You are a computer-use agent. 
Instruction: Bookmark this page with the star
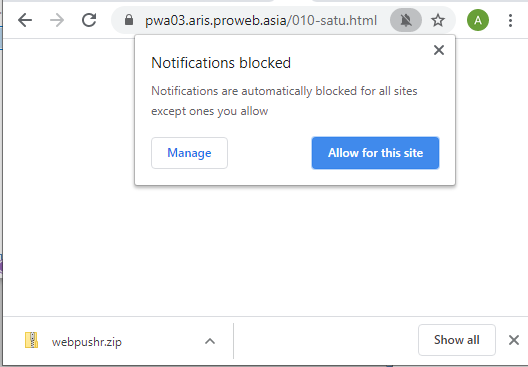tap(438, 20)
